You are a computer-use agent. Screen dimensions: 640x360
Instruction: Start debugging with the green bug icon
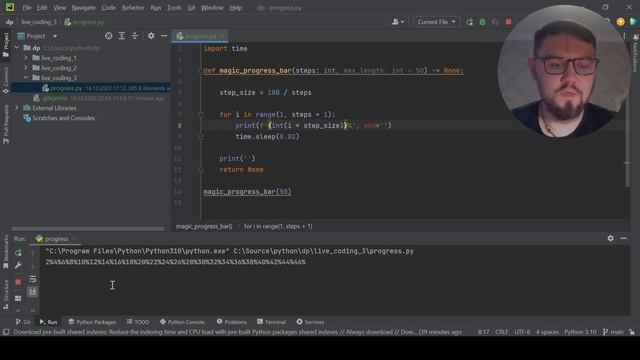pos(482,22)
